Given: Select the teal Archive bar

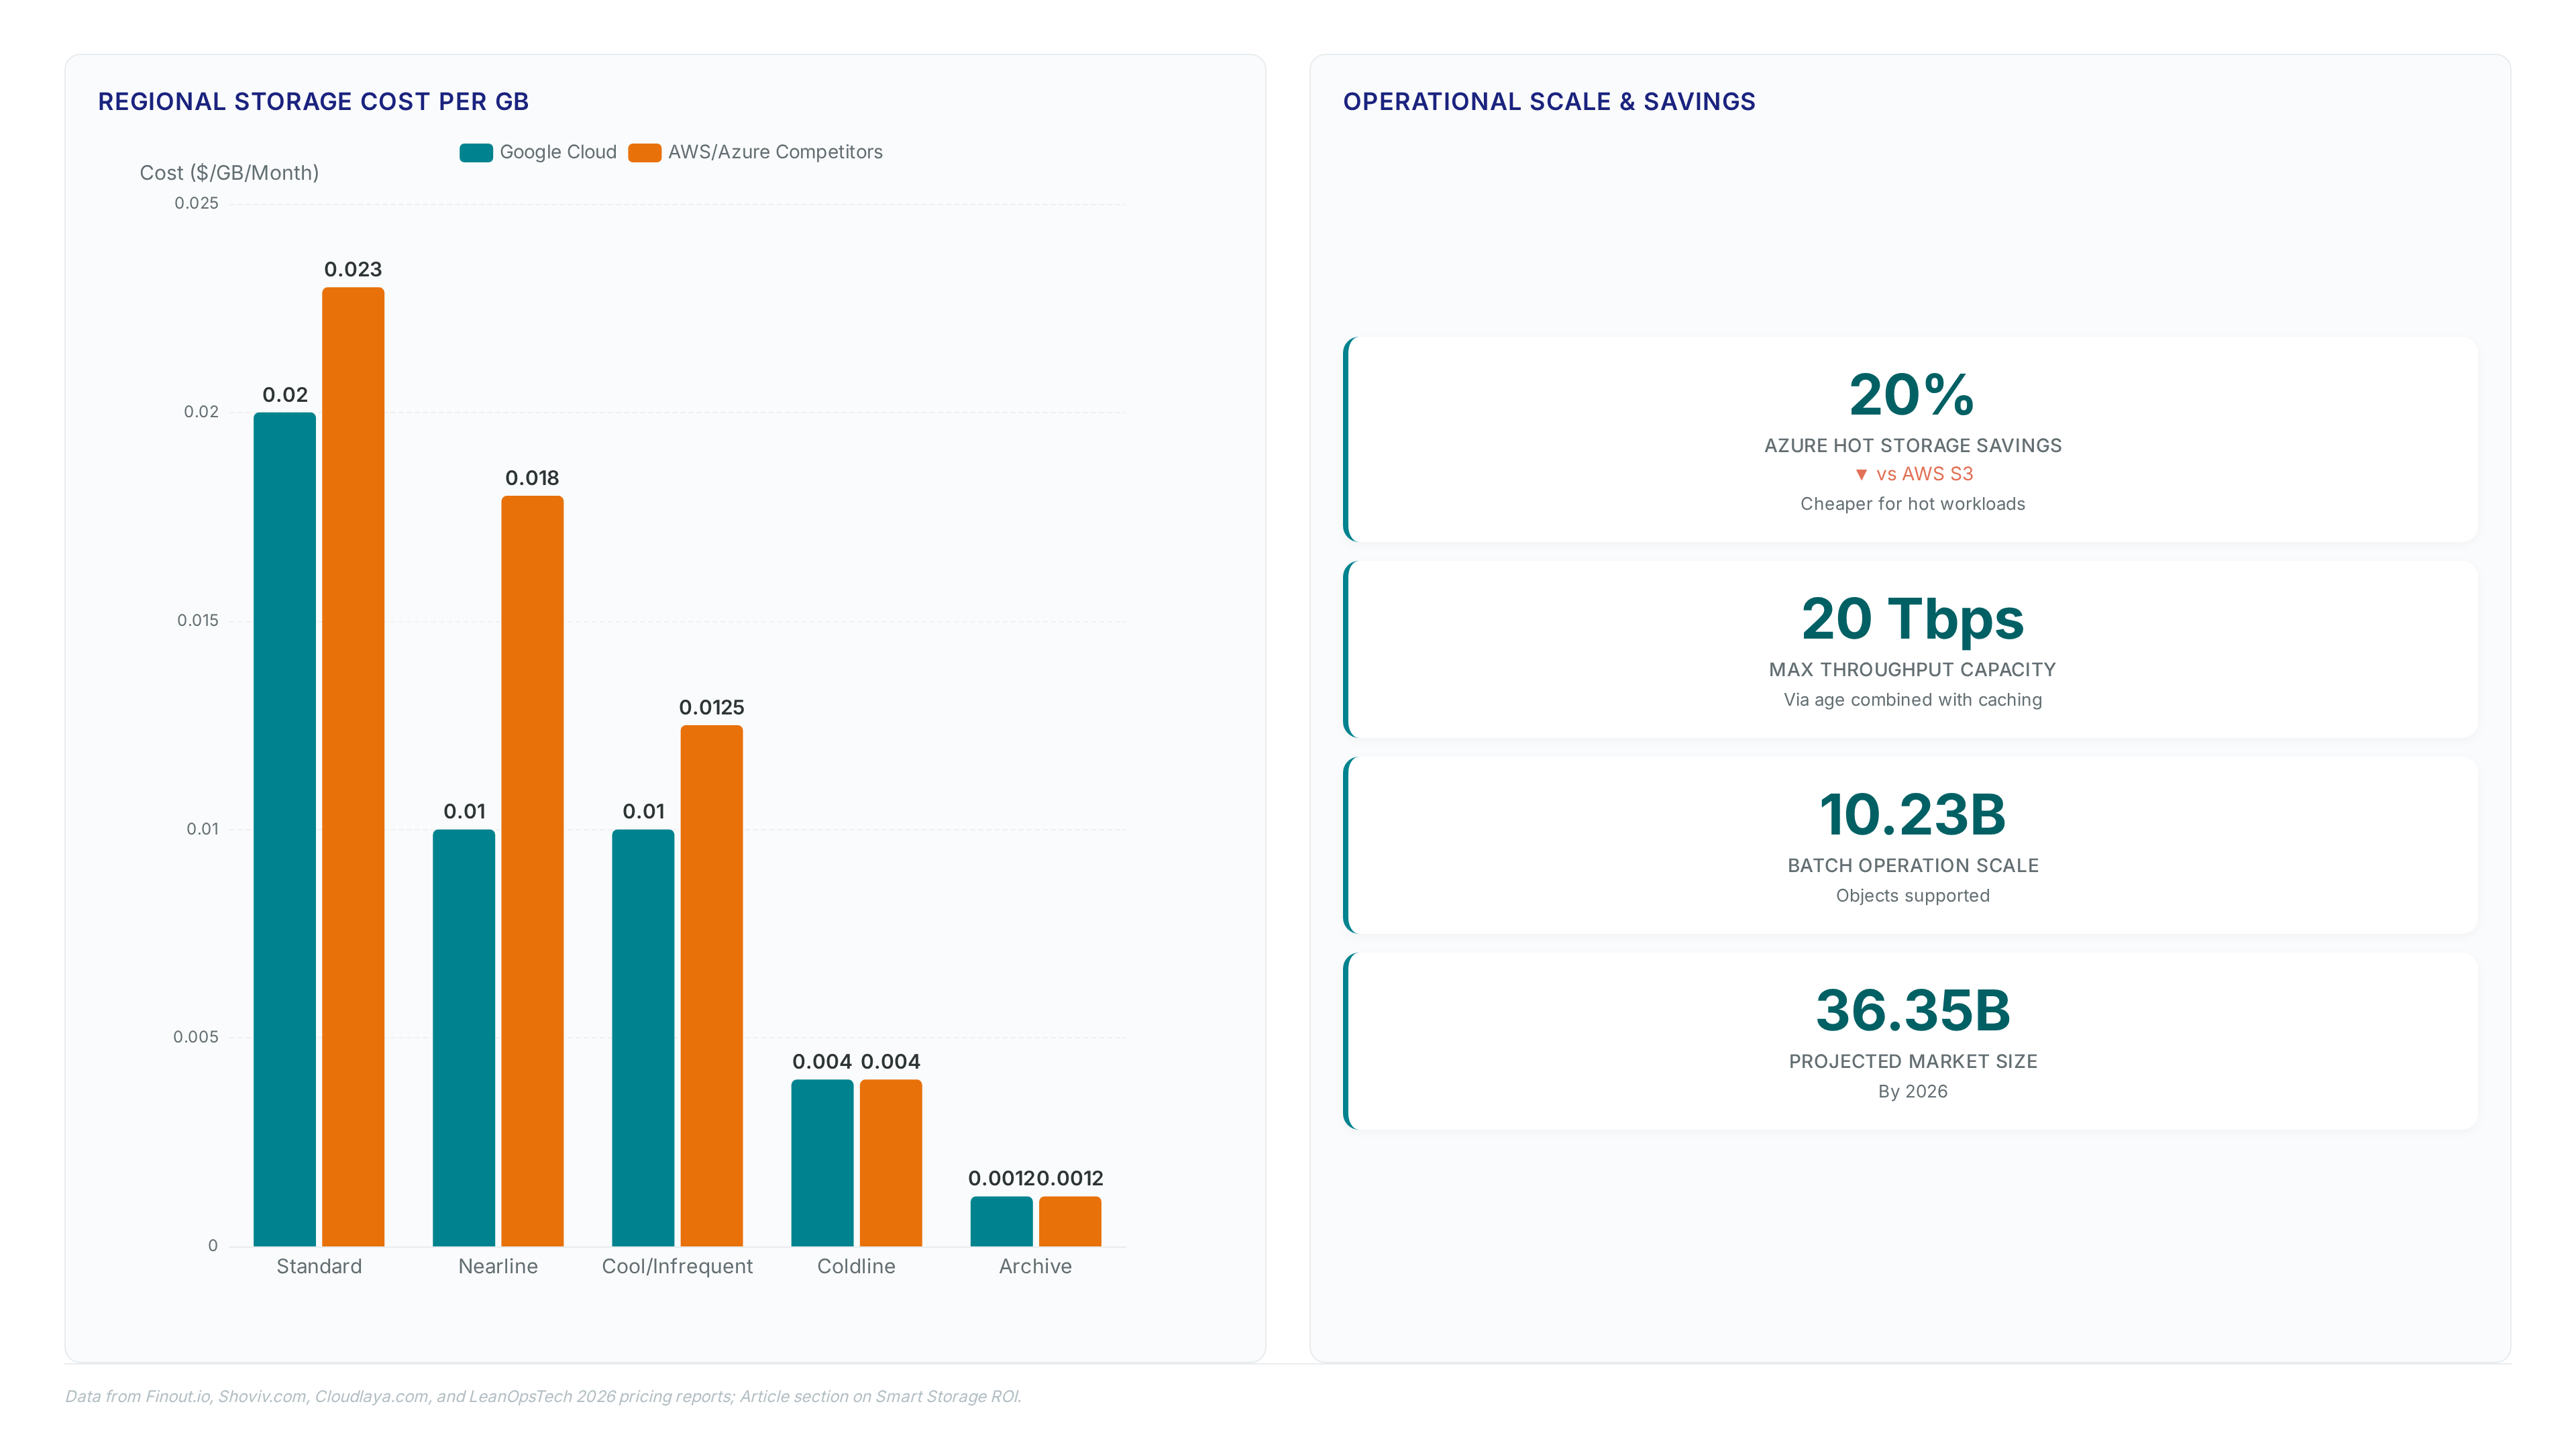Looking at the screenshot, I should coord(1001,1221).
